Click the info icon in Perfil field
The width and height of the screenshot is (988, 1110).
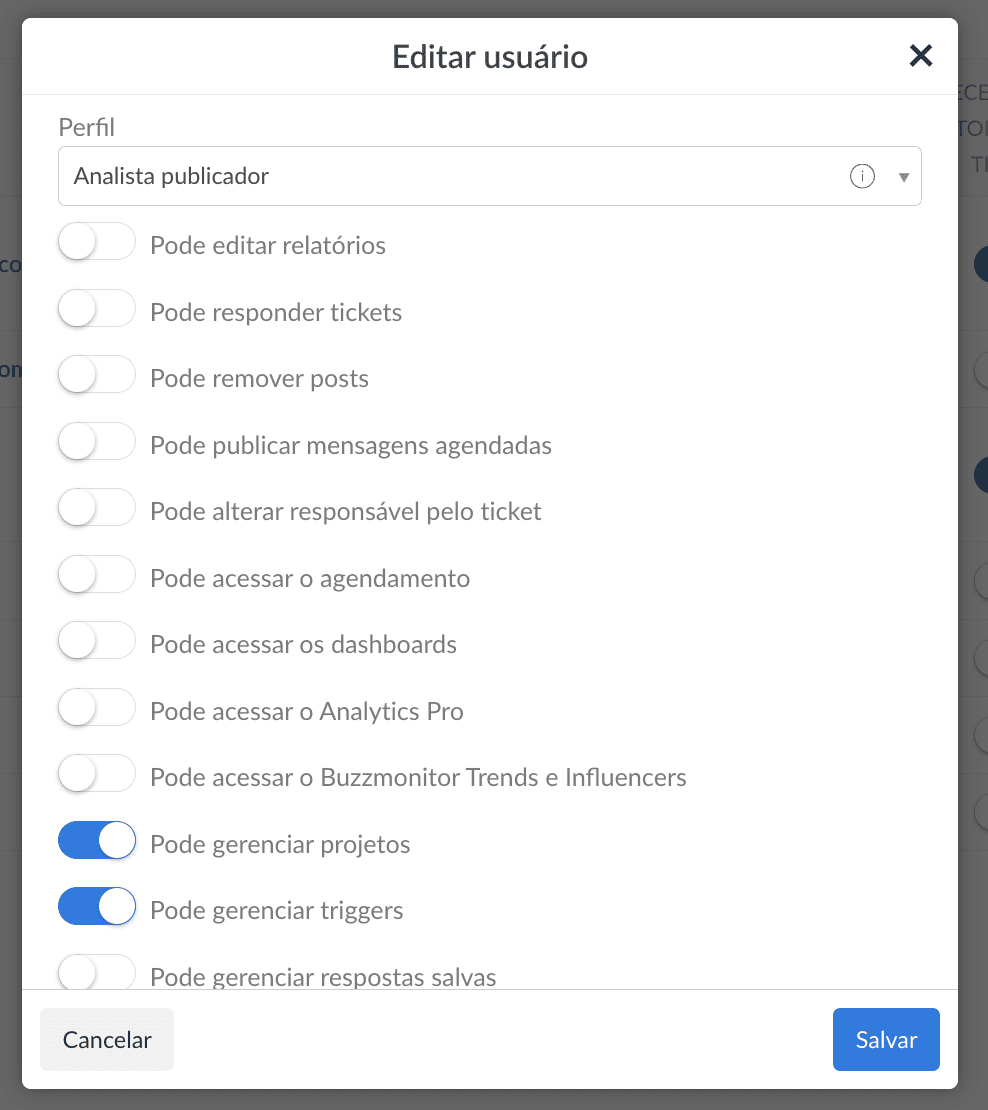(862, 177)
